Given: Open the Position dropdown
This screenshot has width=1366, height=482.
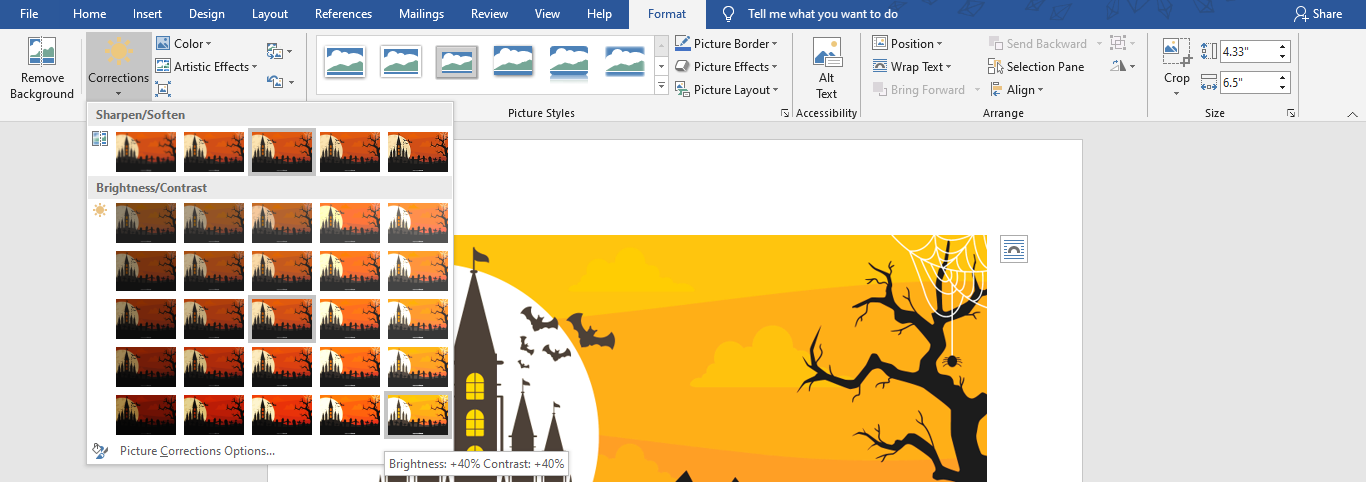Looking at the screenshot, I should (907, 44).
